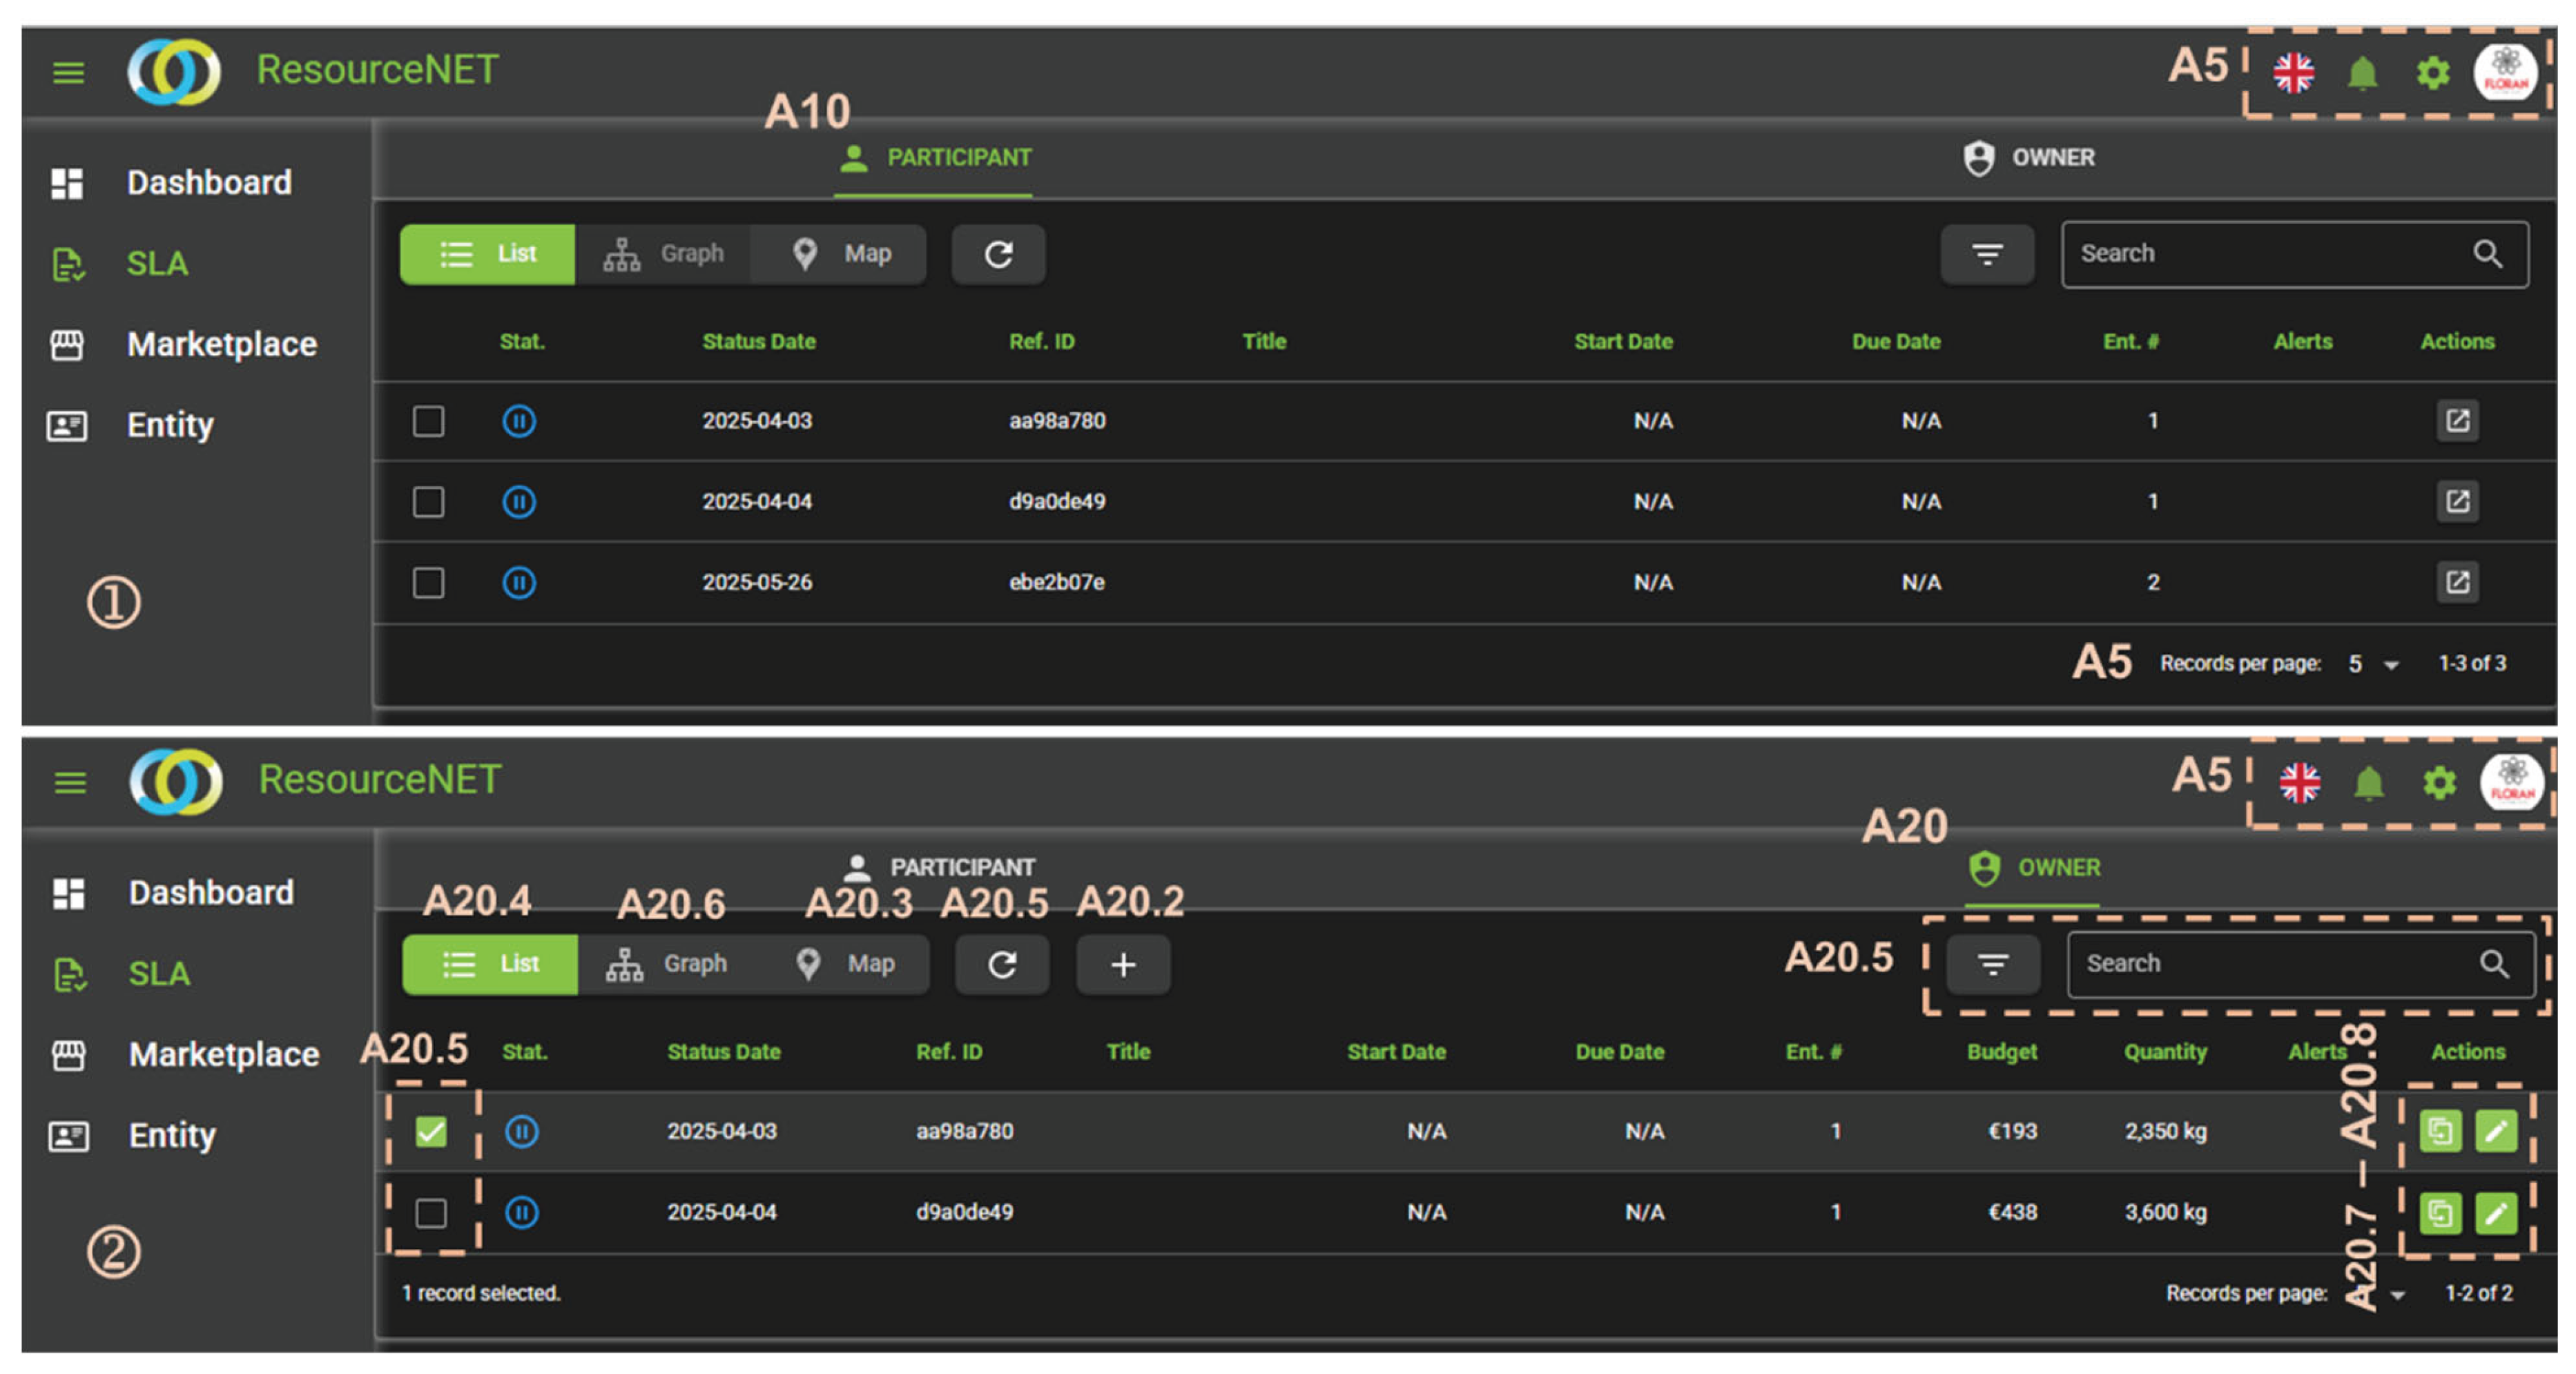Tick the checkbox for row 2025-05-26
Image resolution: width=2576 pixels, height=1374 pixels.
(x=428, y=582)
